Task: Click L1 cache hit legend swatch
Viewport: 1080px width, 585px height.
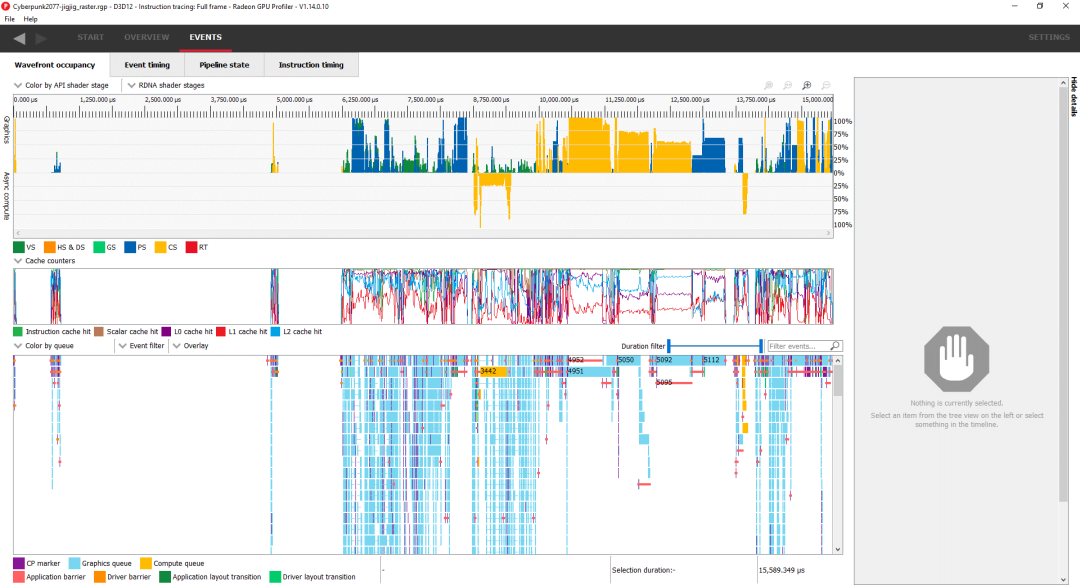Action: click(x=221, y=331)
